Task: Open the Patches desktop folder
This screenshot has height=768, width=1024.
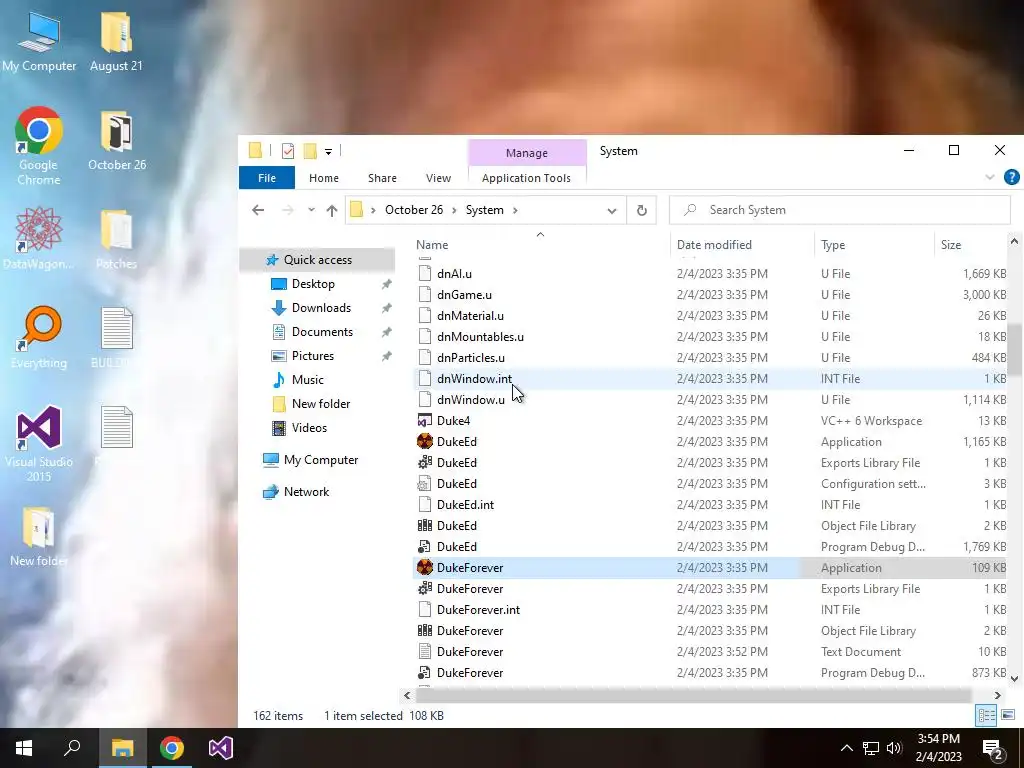Action: (116, 238)
